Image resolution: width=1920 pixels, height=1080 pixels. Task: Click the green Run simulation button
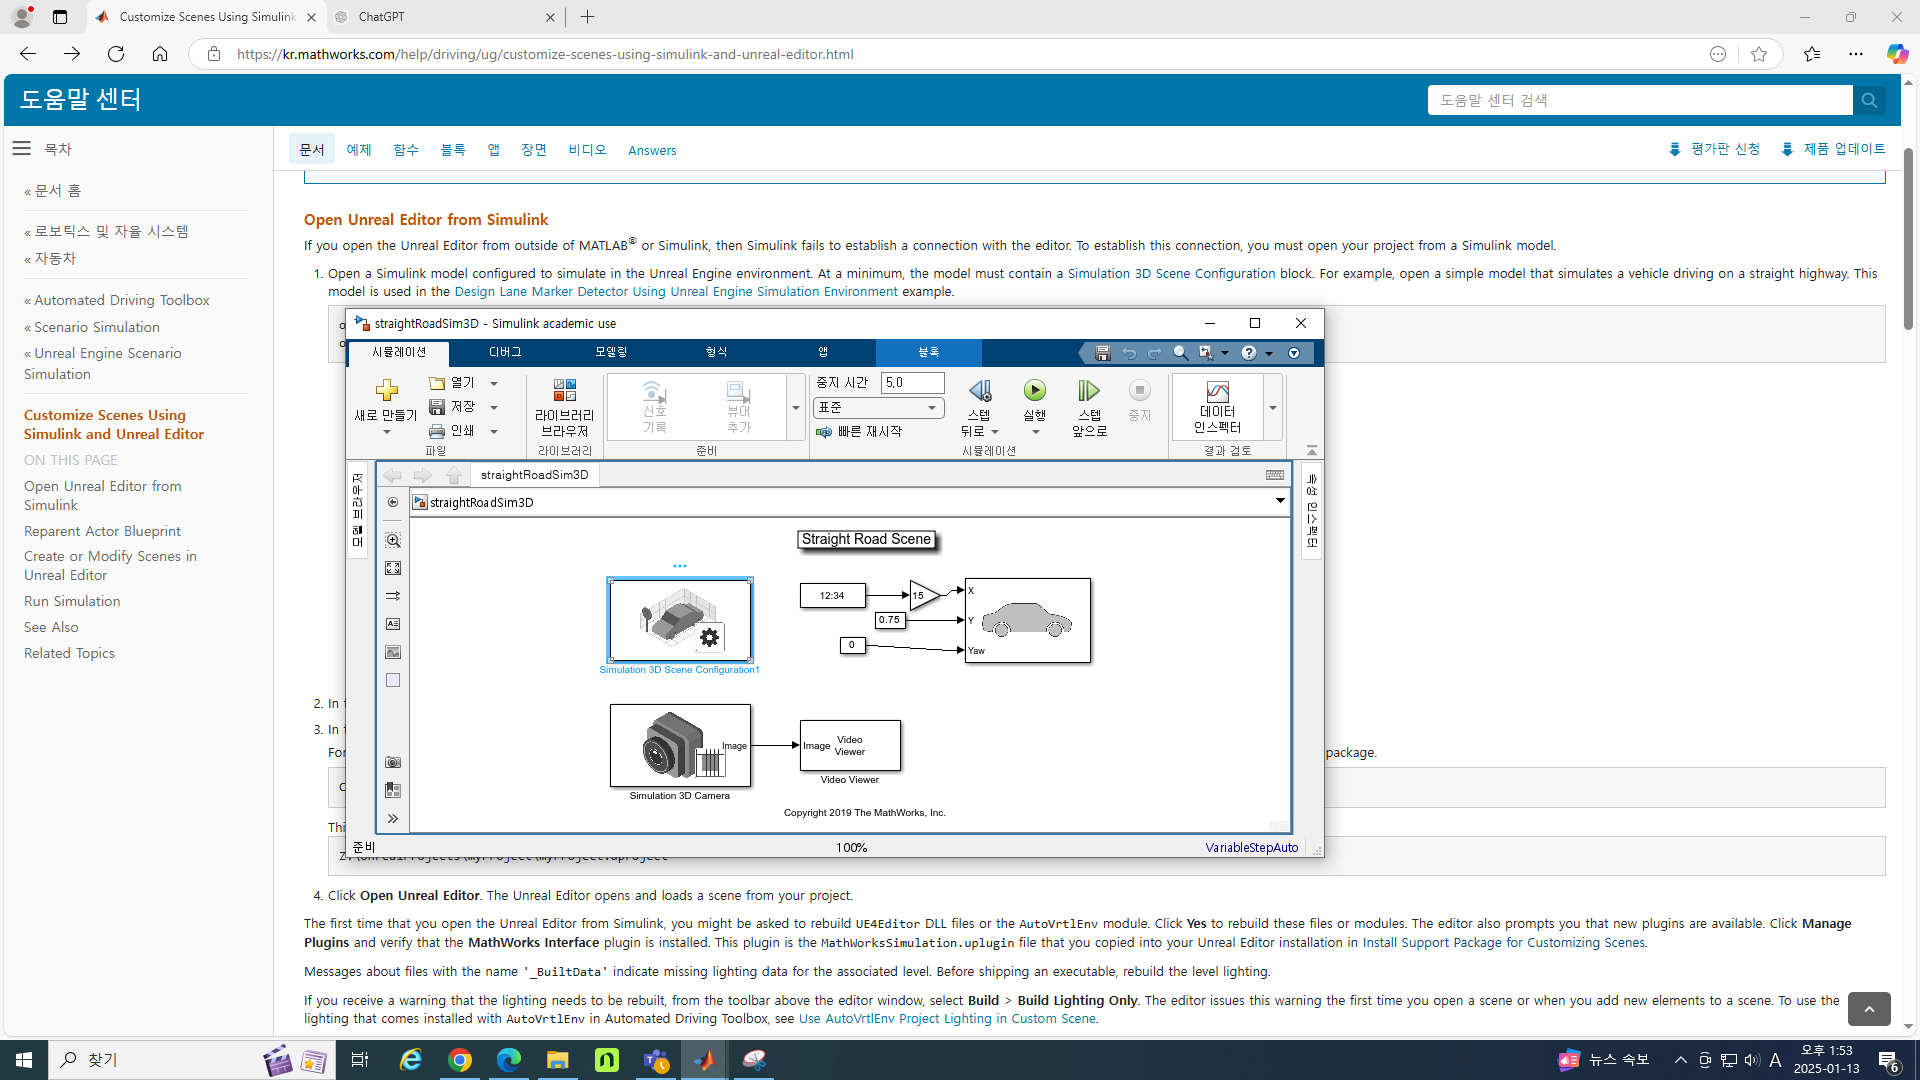(x=1034, y=391)
